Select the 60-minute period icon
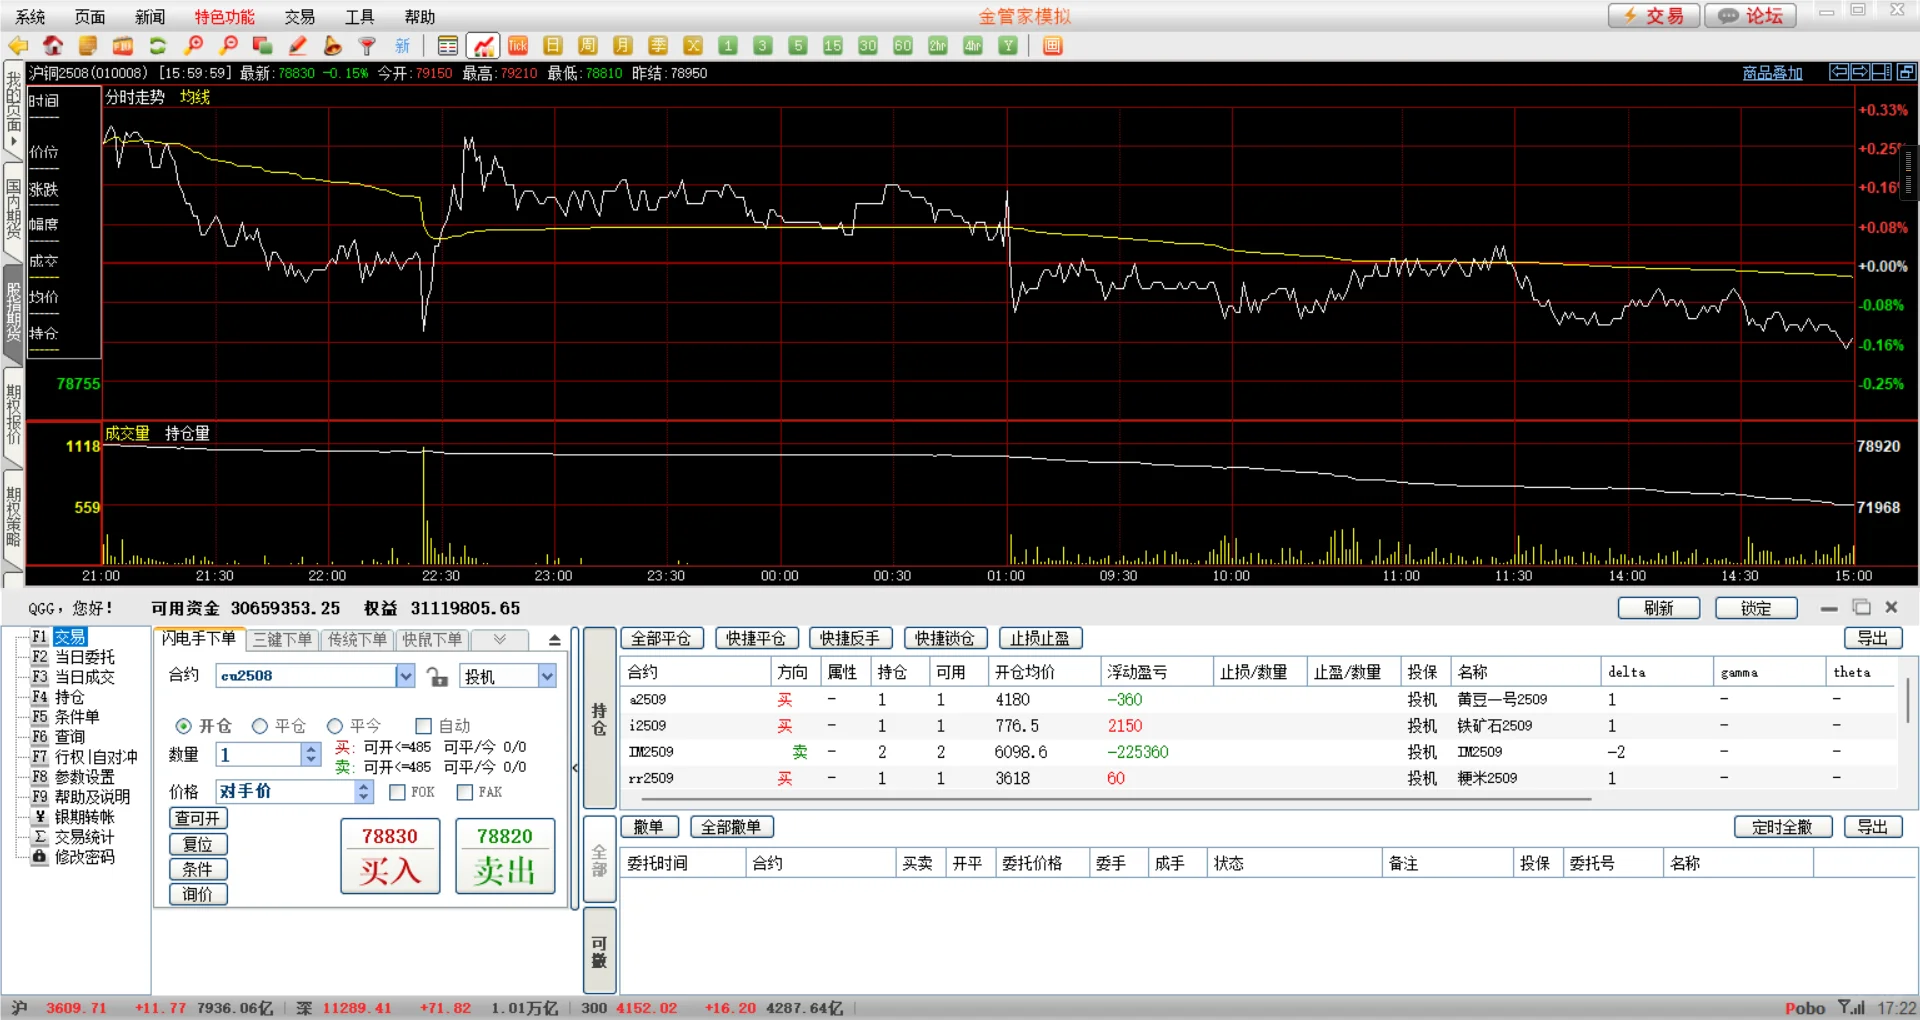Viewport: 1920px width, 1020px height. 903,46
